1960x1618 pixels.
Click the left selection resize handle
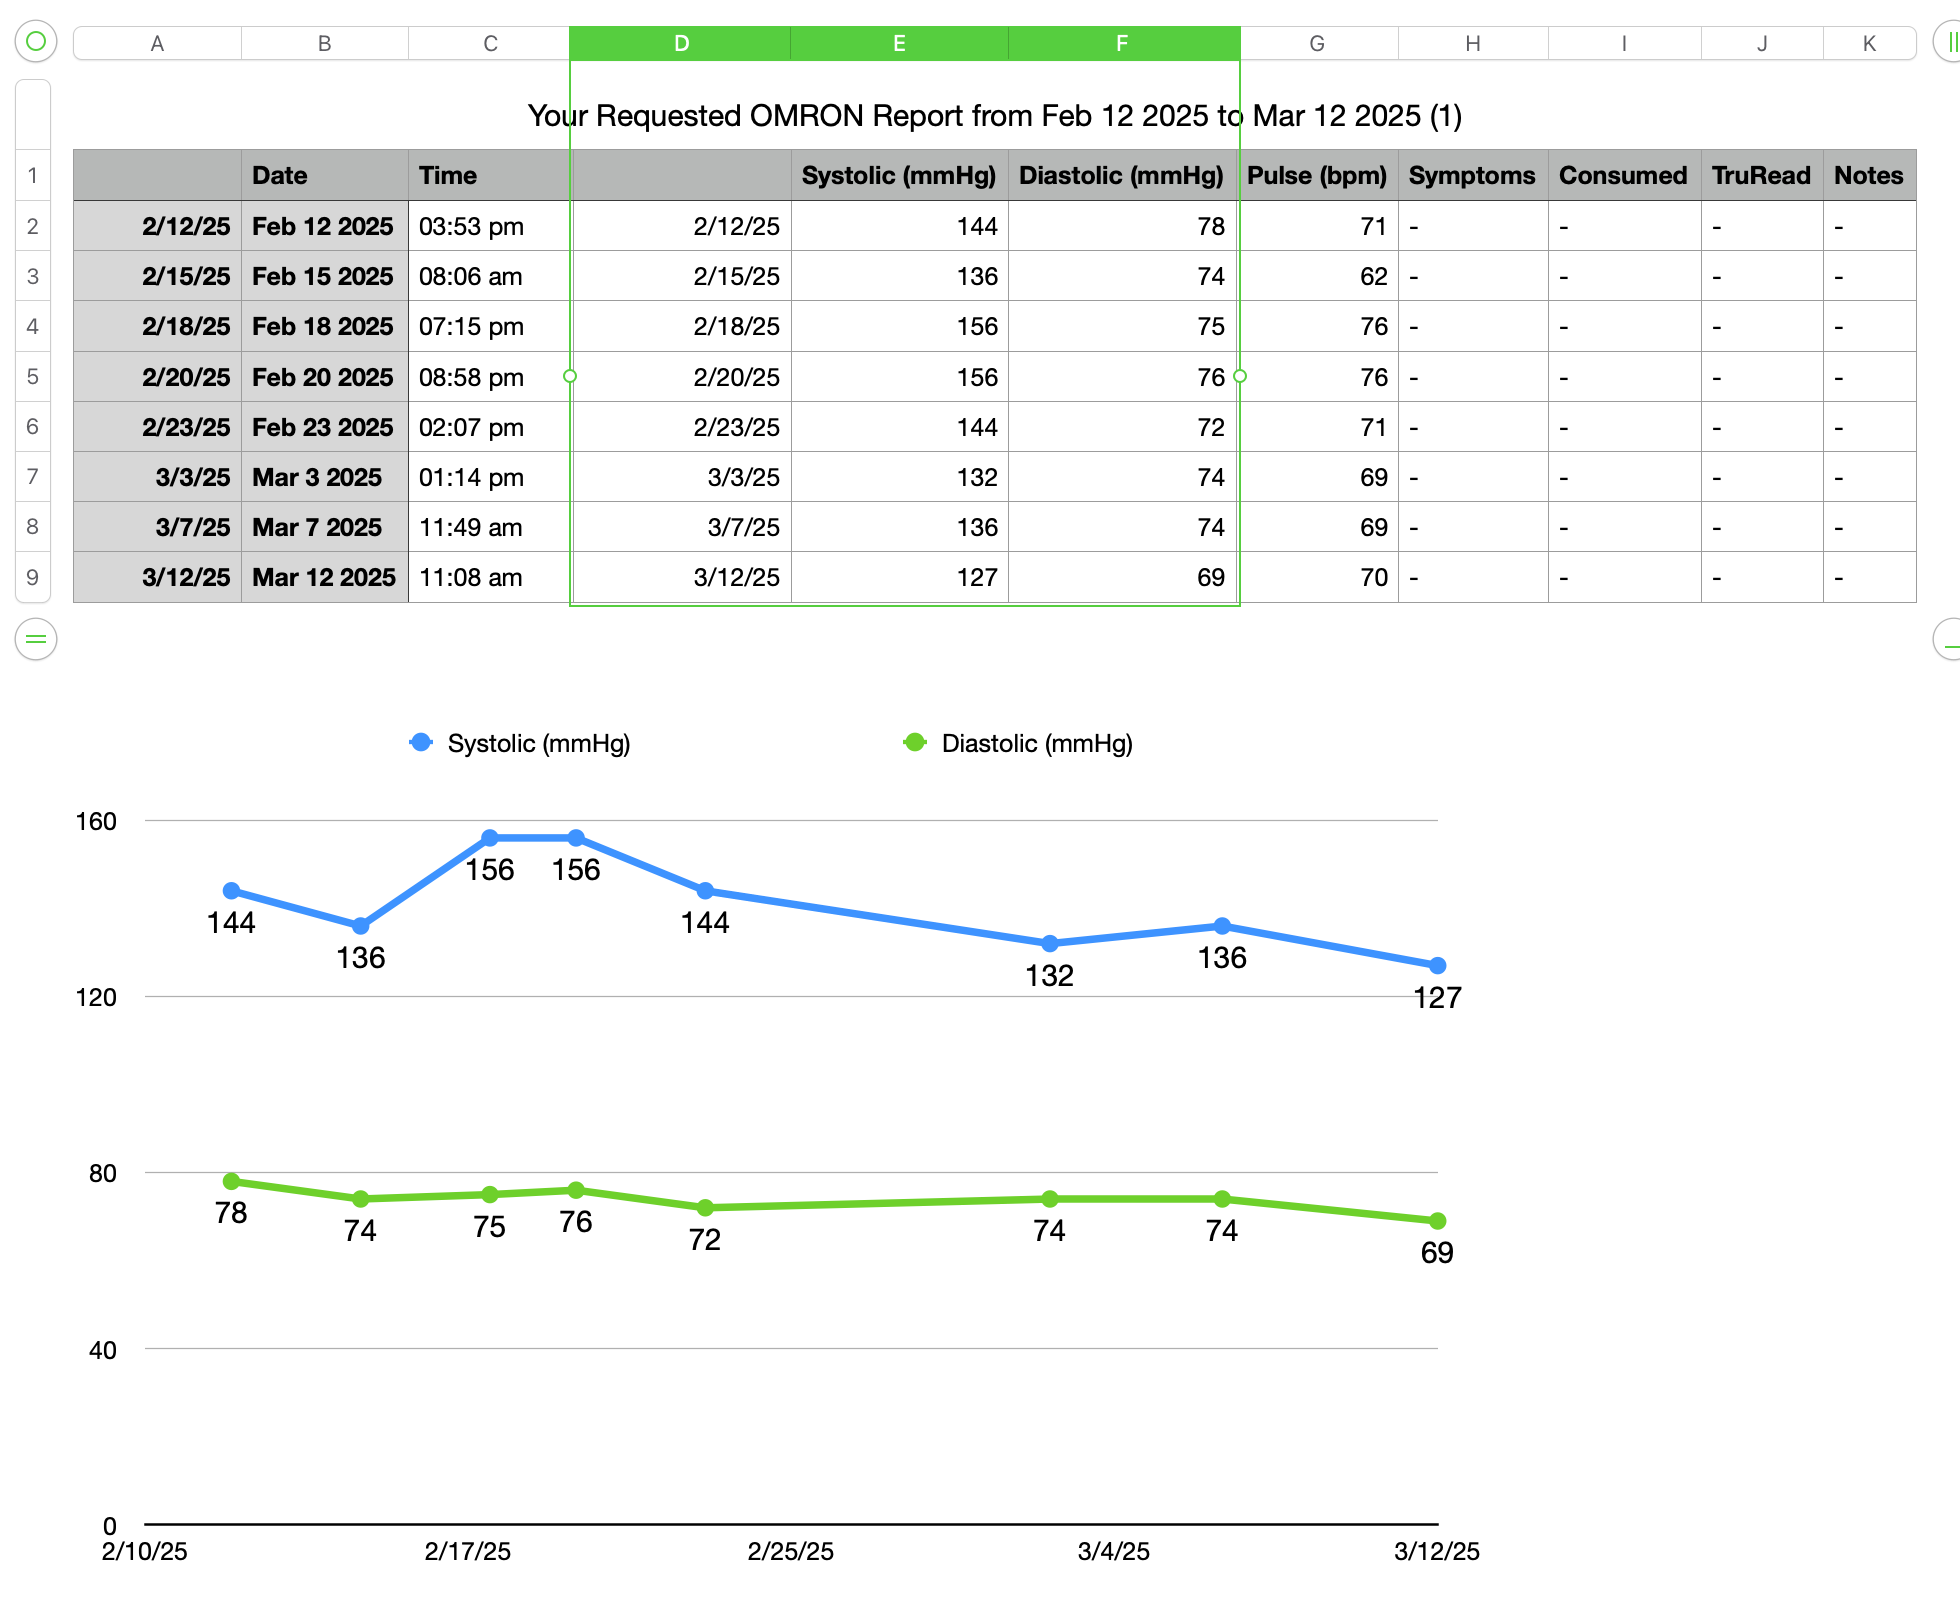[570, 376]
